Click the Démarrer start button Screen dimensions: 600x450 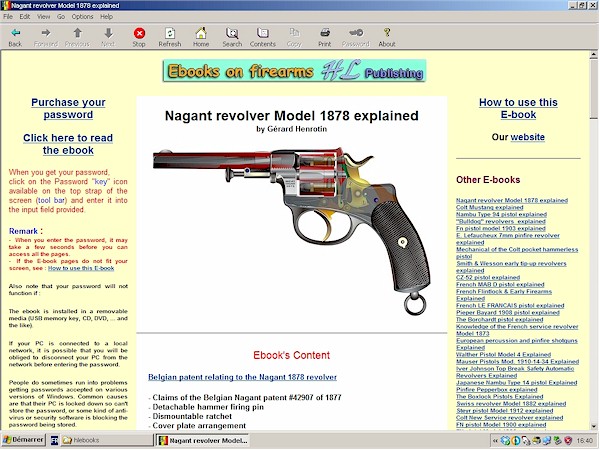tap(23, 440)
